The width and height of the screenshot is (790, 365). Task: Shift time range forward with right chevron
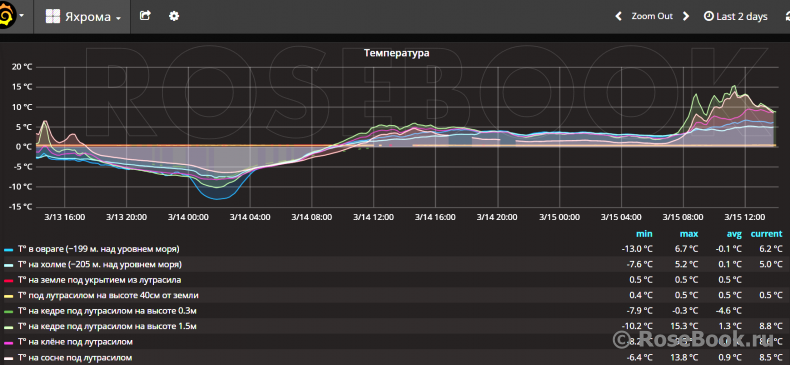click(686, 17)
